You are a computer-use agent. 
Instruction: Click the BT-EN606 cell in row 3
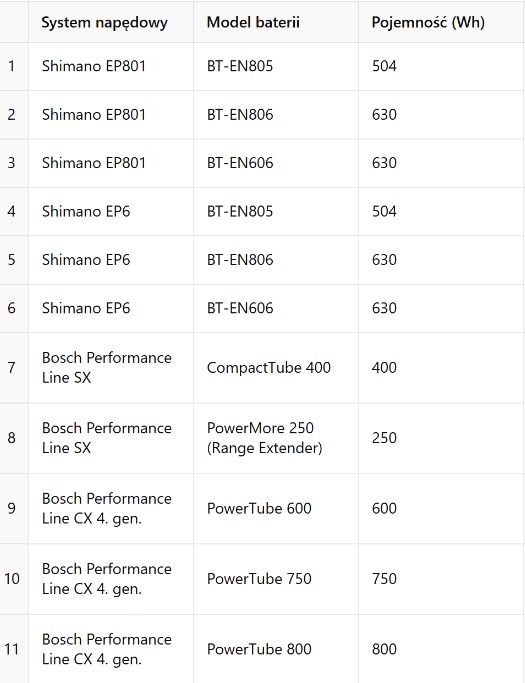(276, 163)
